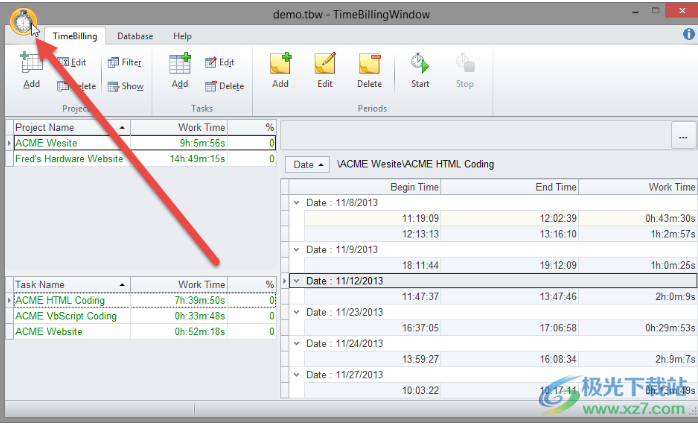Open the blue info icon
Viewport: 698px width, 425px height.
[x=689, y=34]
